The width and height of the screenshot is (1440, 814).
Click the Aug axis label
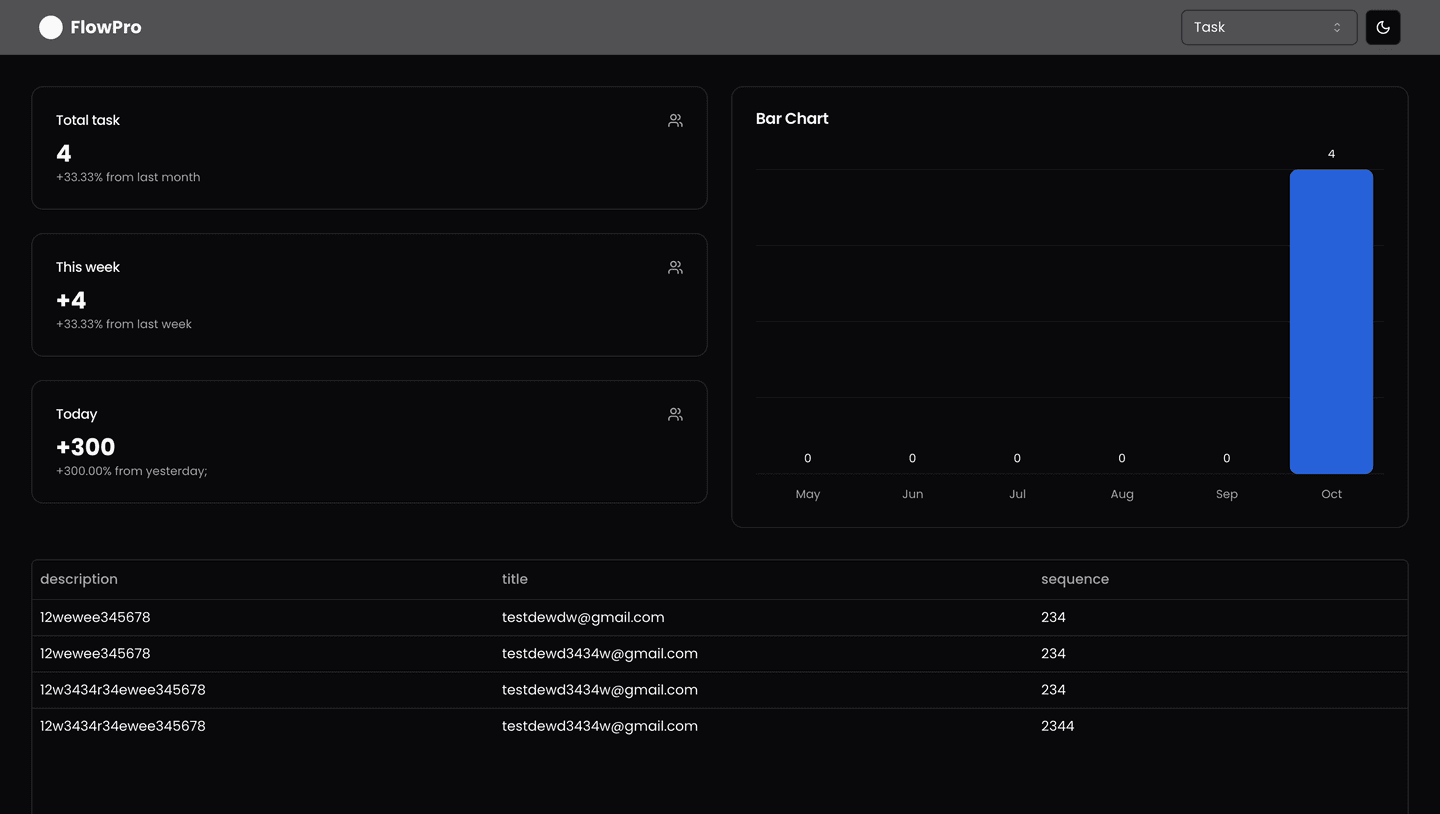1122,494
